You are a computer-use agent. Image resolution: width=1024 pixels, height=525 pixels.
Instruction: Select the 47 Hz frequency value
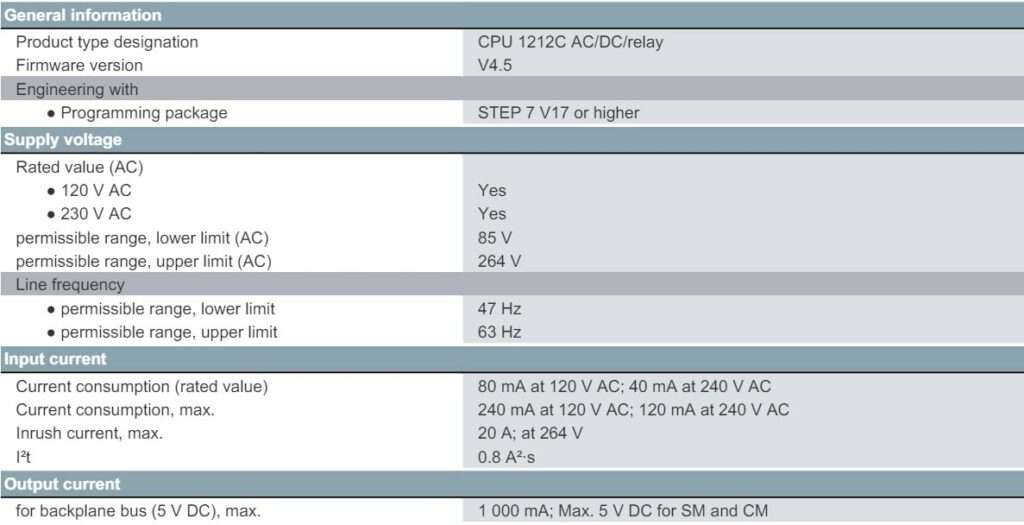click(x=499, y=308)
